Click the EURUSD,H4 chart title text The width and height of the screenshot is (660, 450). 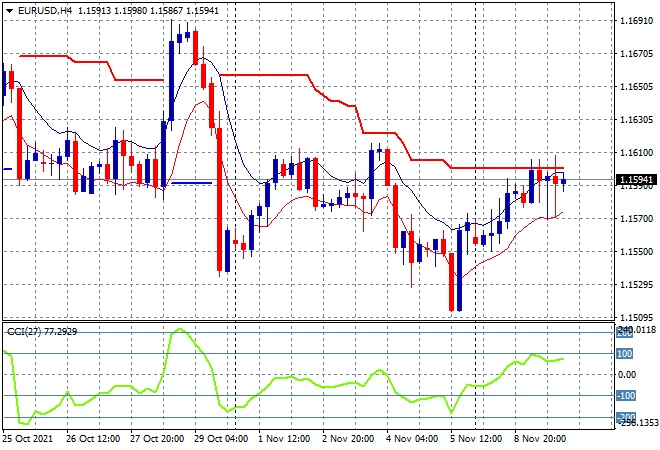(x=45, y=11)
